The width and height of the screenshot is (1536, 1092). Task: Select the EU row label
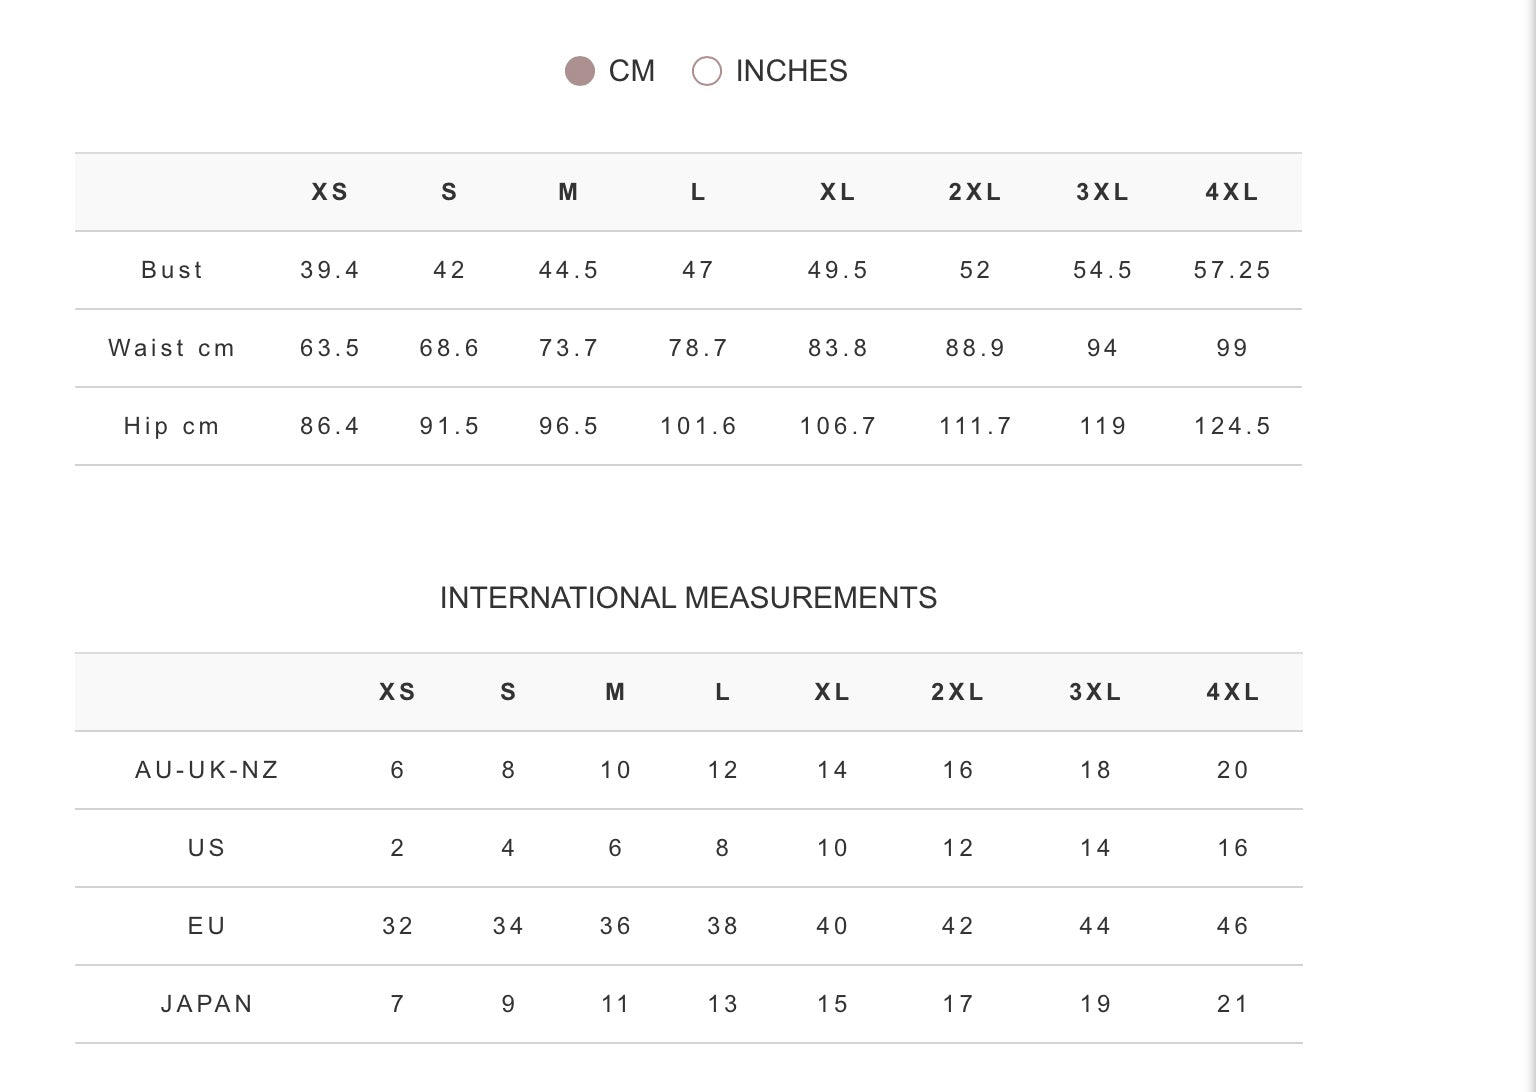click(207, 926)
